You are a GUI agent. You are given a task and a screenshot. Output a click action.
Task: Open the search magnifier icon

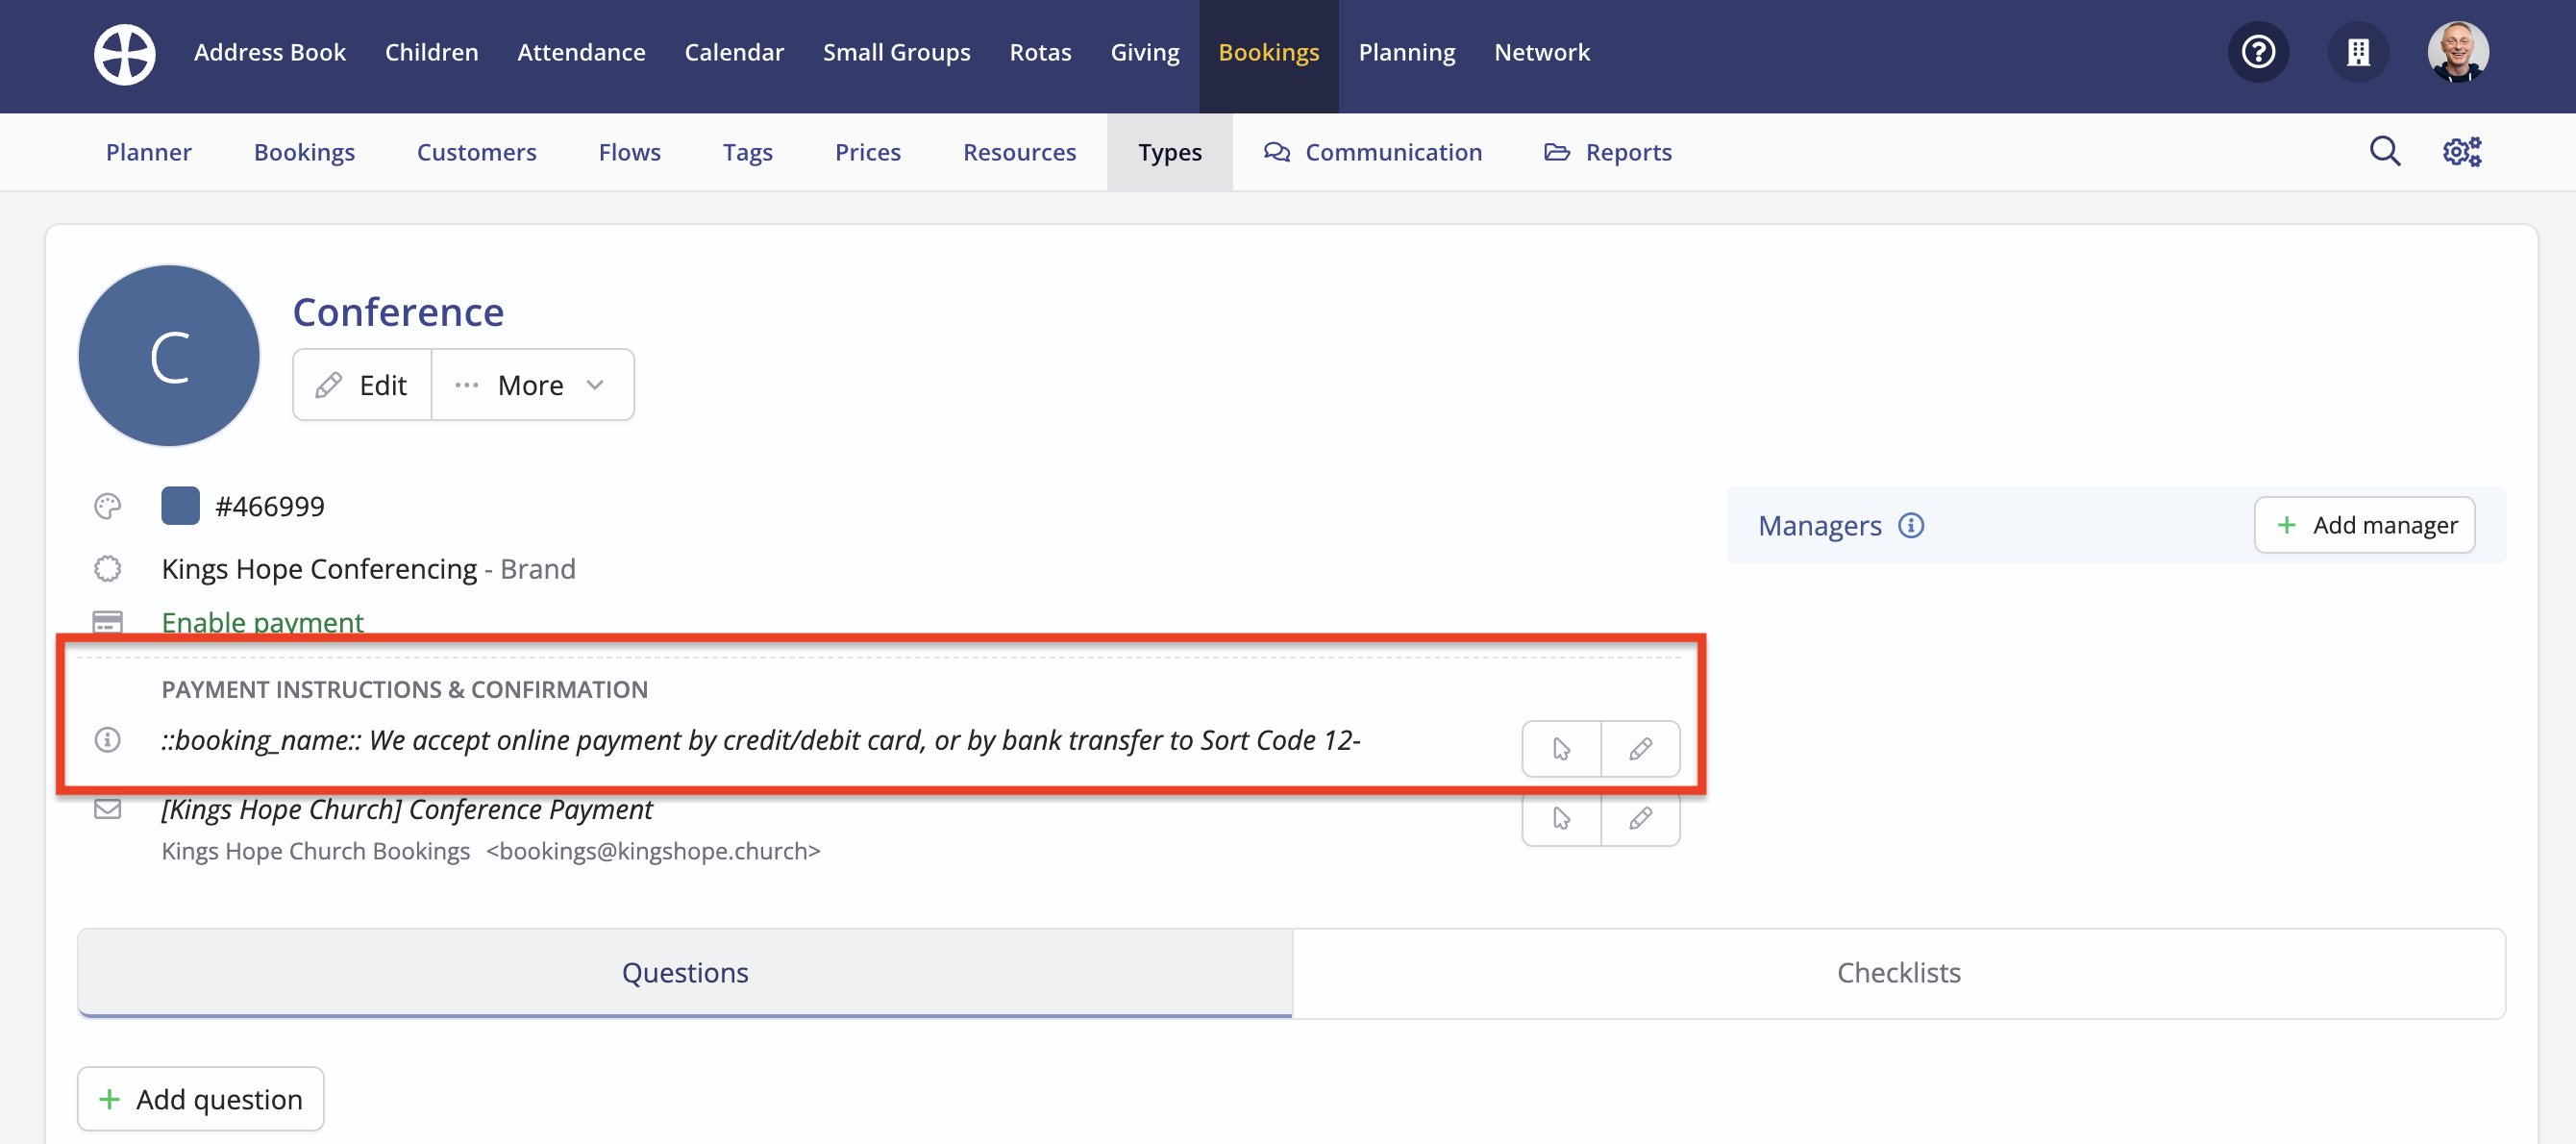(2384, 152)
